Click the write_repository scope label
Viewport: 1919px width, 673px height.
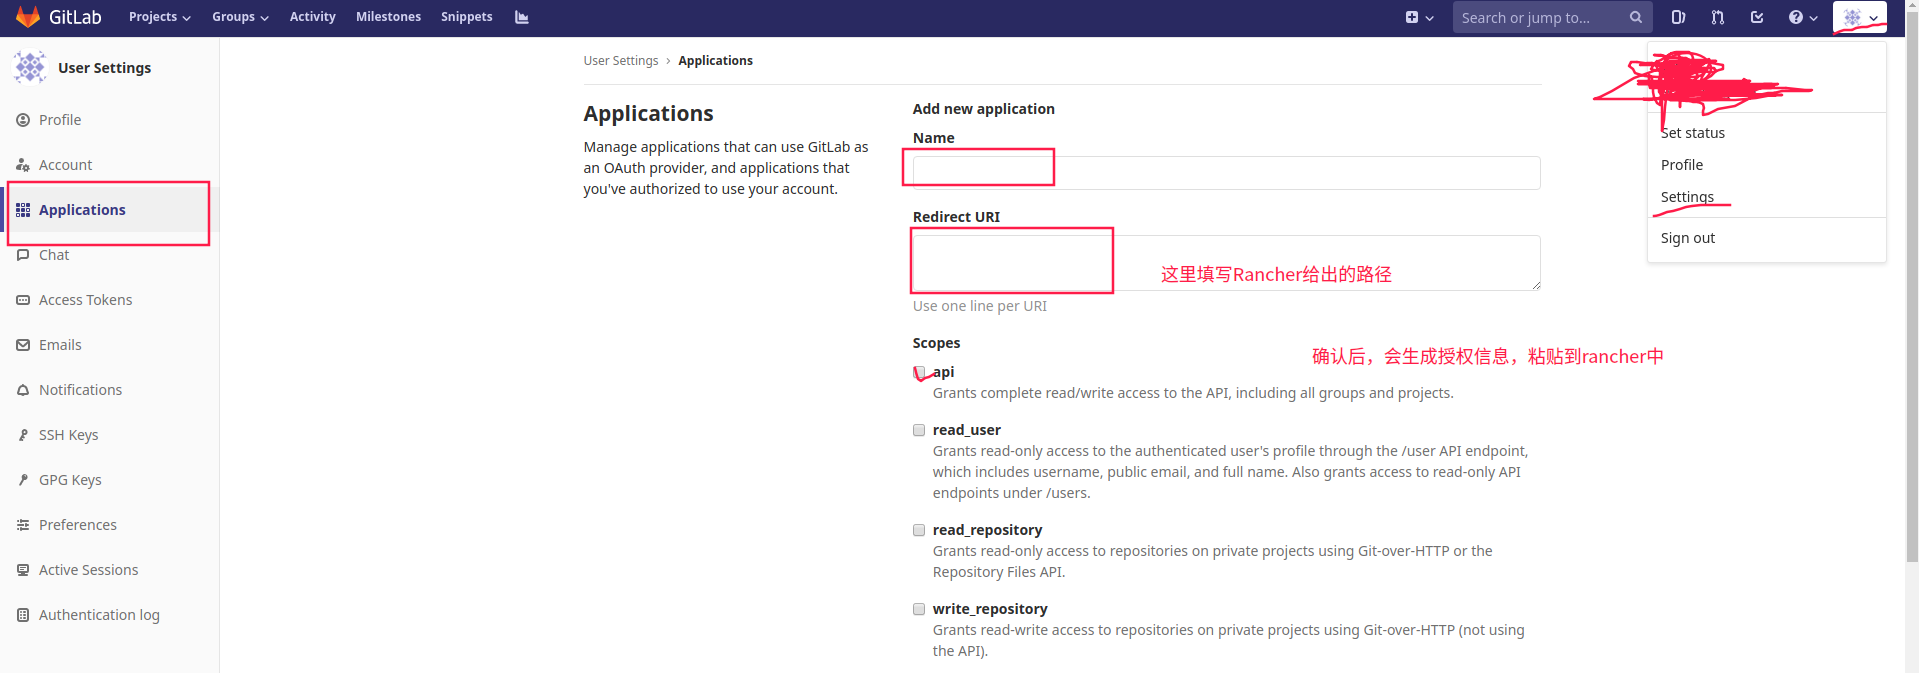point(990,609)
